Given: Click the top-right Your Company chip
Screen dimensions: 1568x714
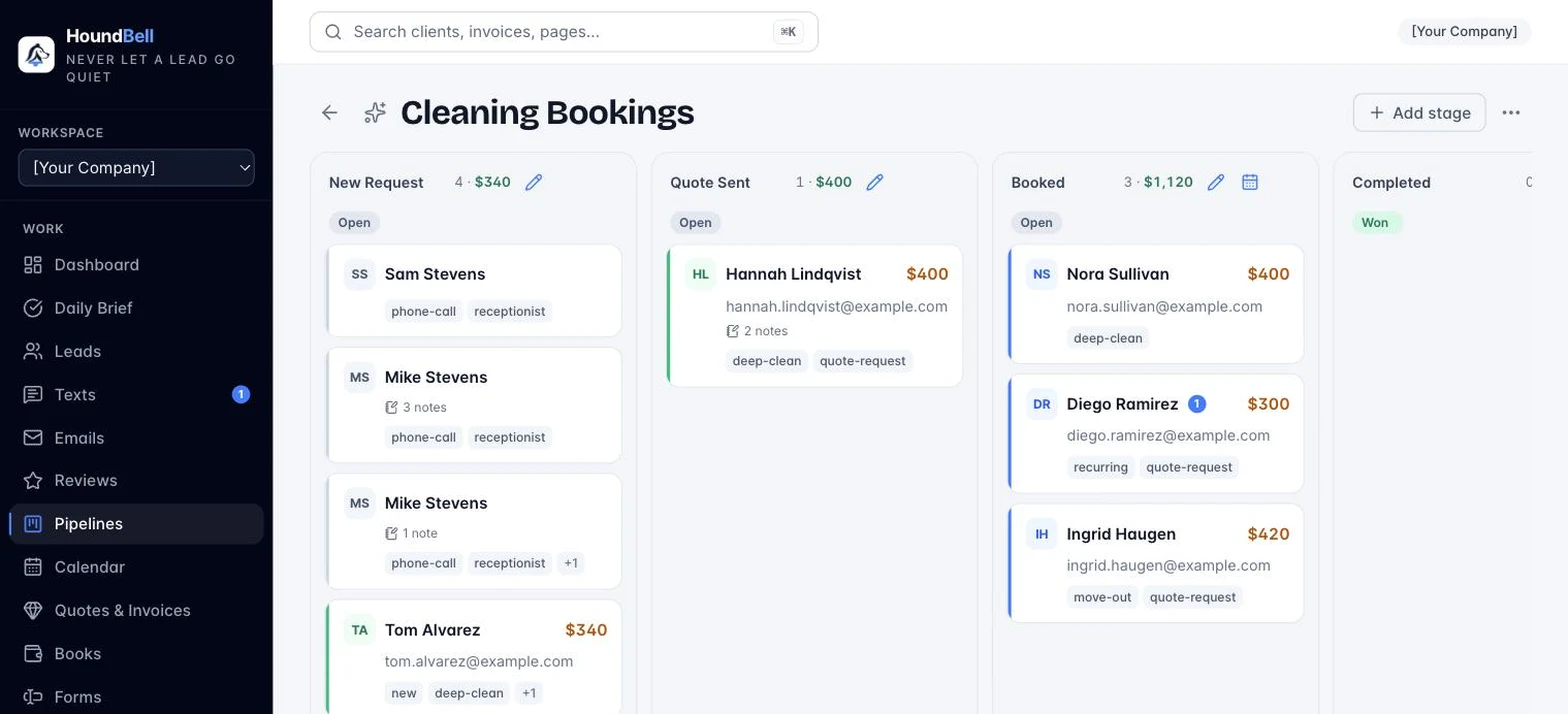Looking at the screenshot, I should [x=1464, y=32].
